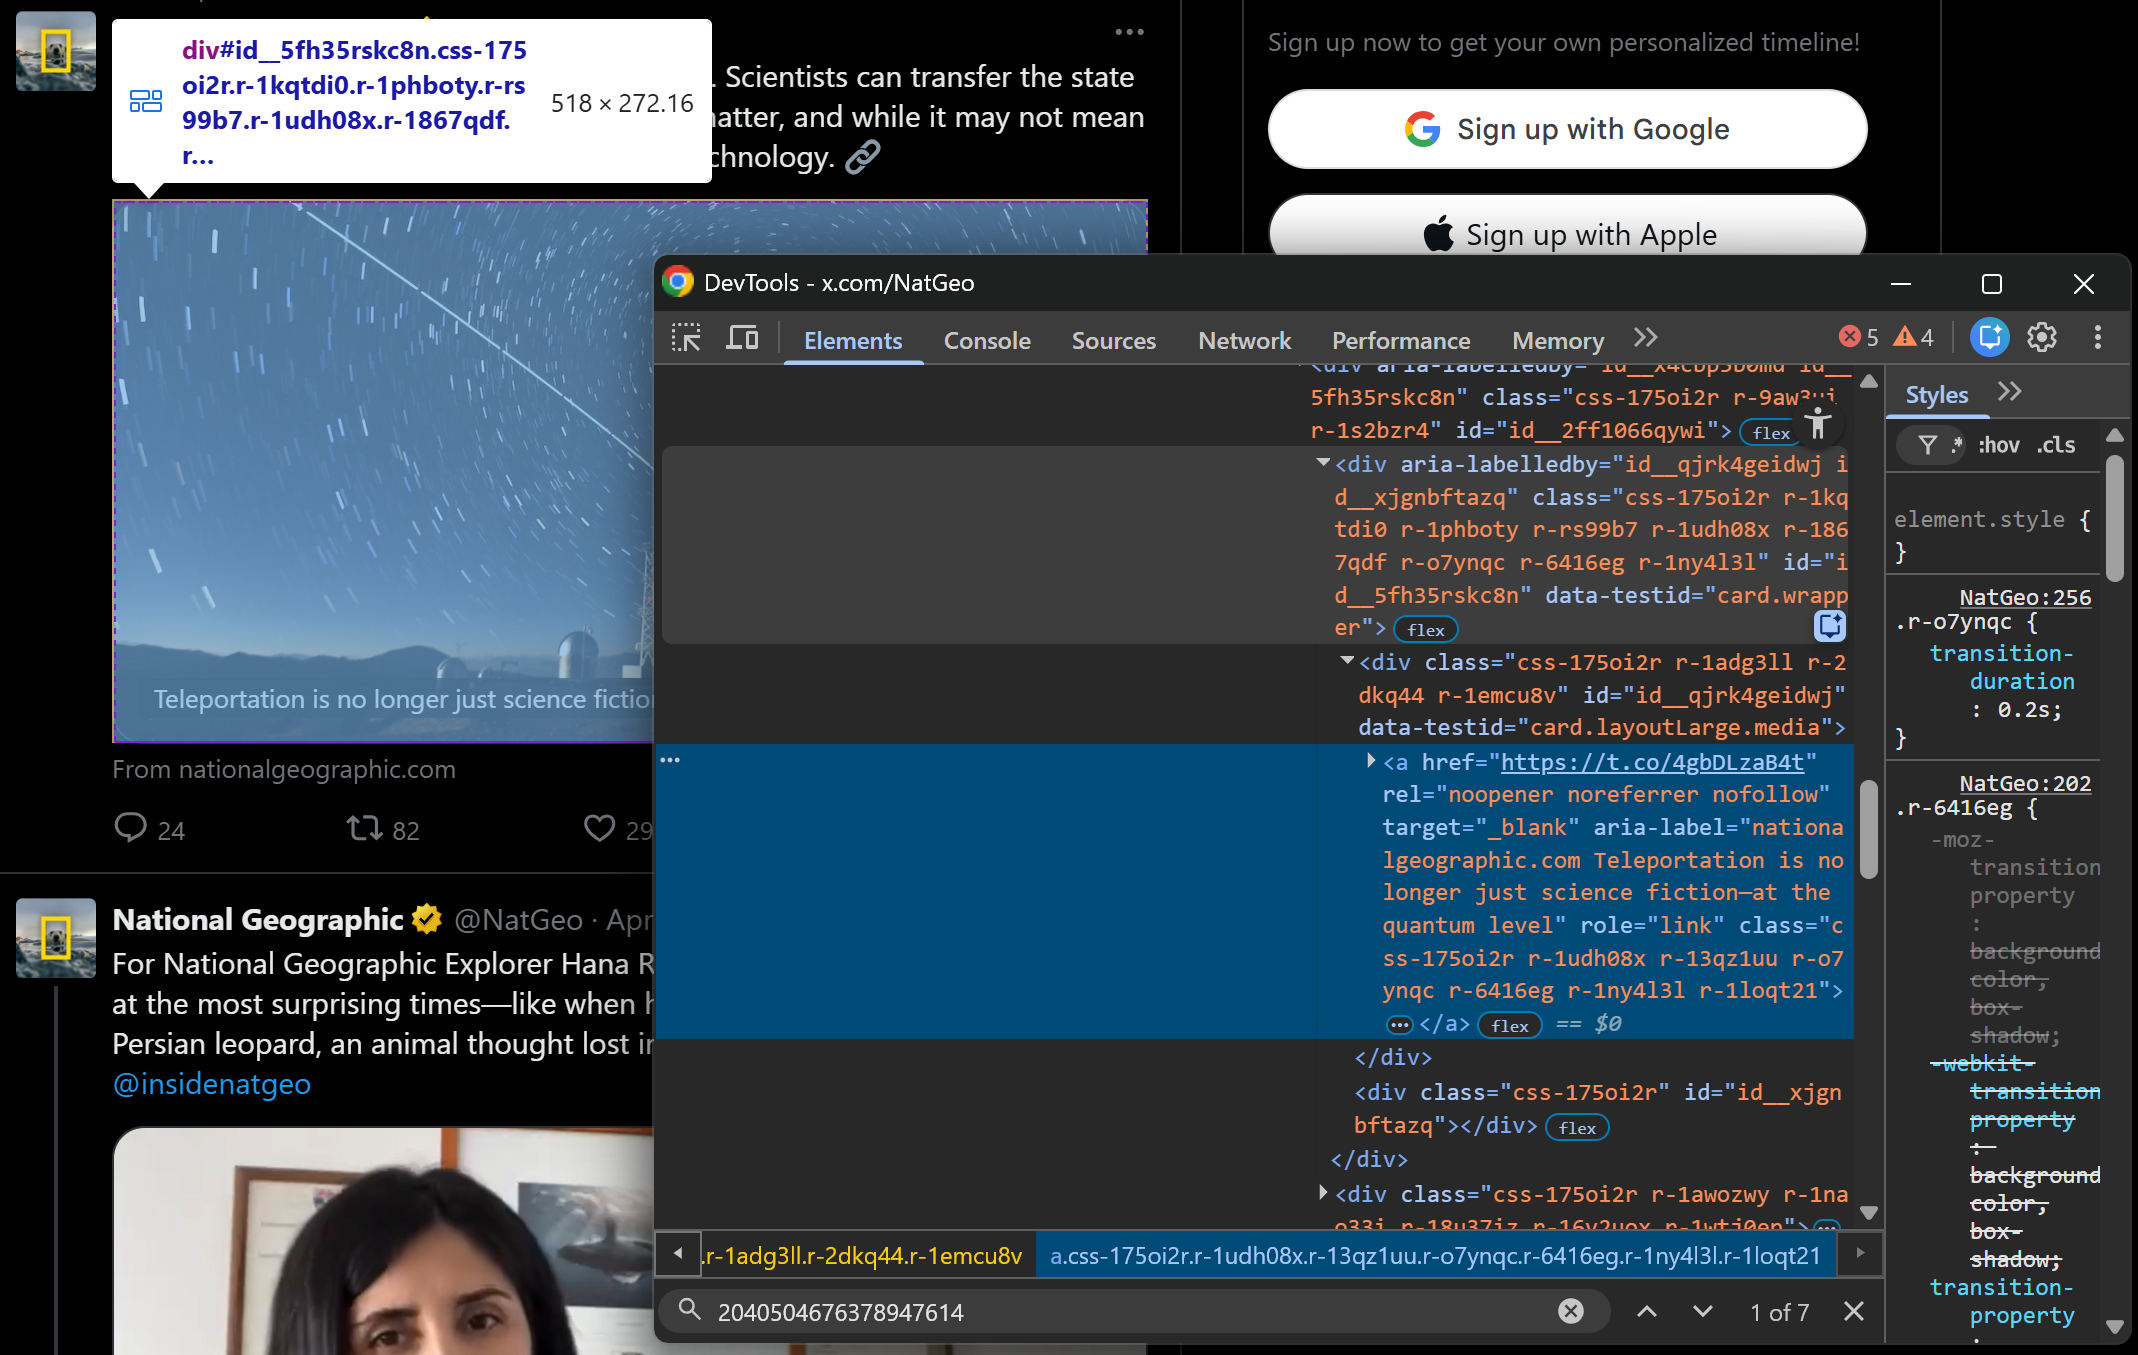This screenshot has height=1355, width=2138.
Task: Toggle the .cls classes button
Action: (x=2056, y=445)
